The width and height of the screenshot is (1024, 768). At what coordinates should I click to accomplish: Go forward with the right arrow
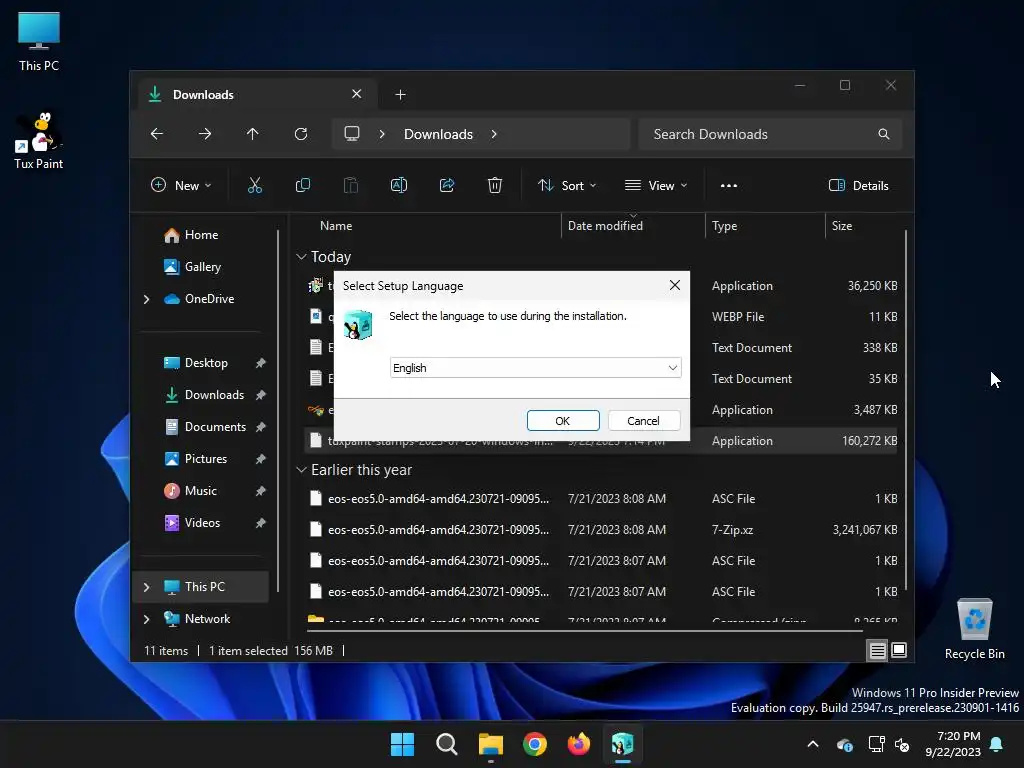tap(205, 134)
